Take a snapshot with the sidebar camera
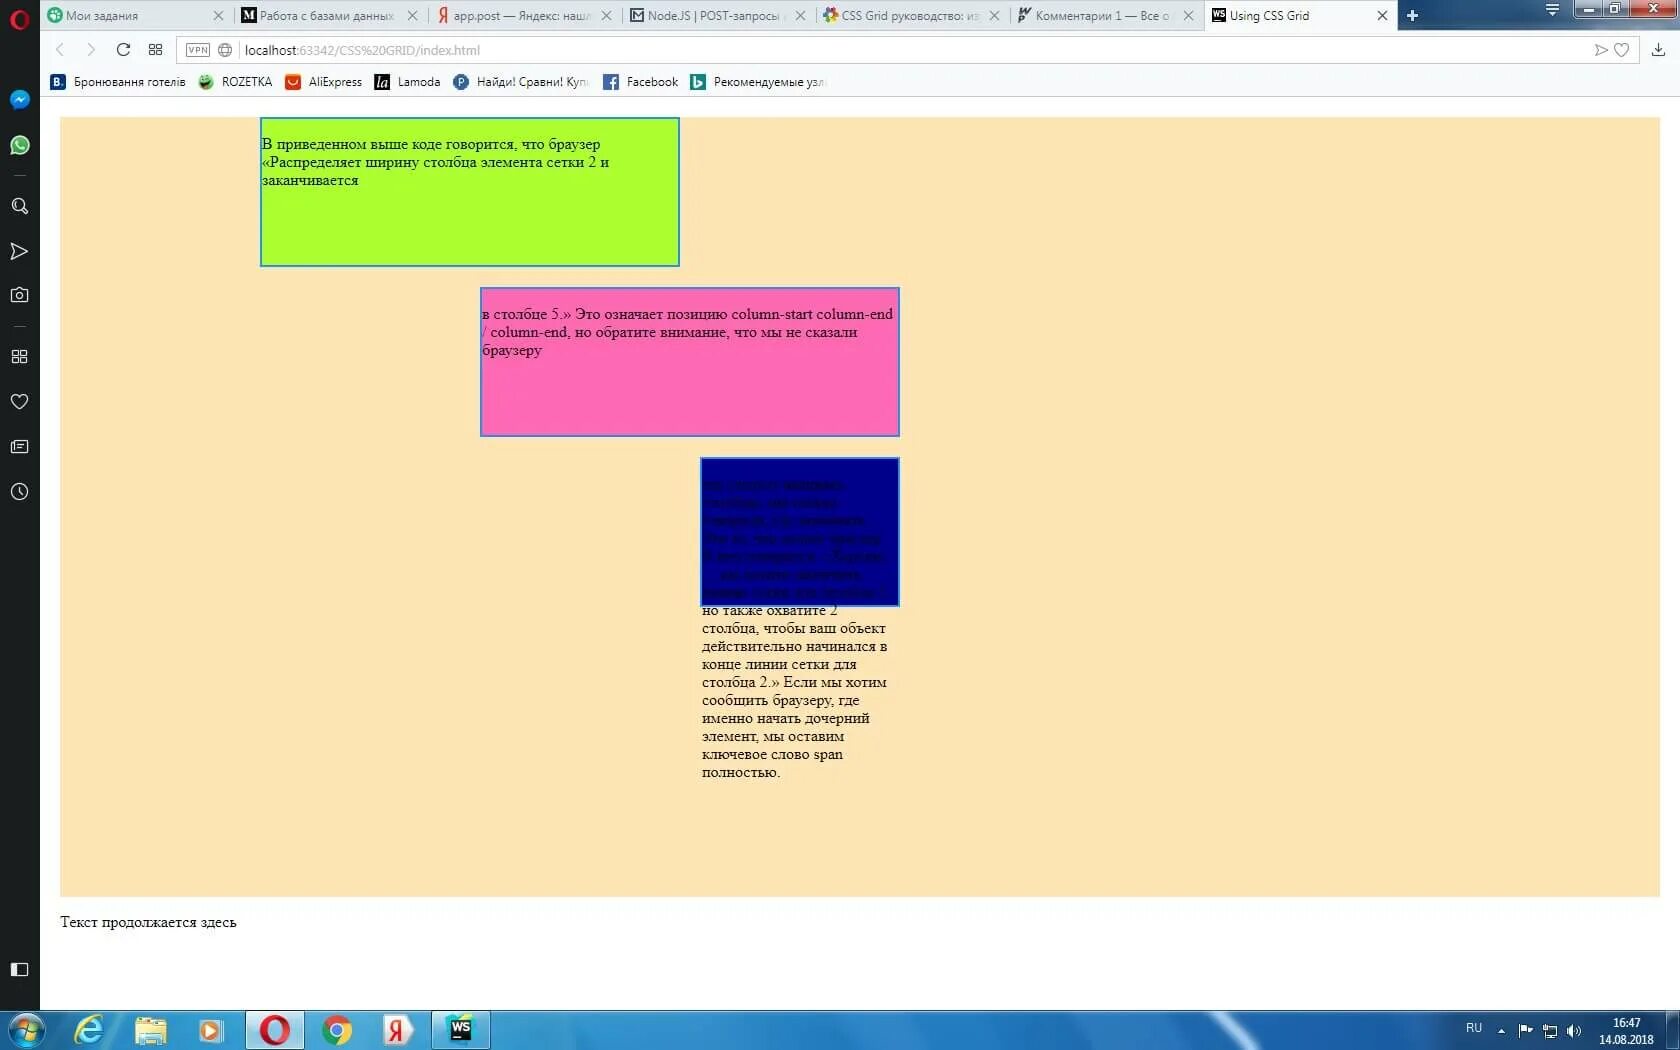 (x=19, y=295)
